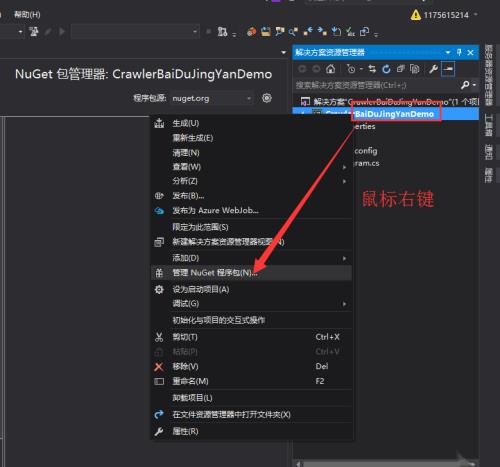
Task: Open the 工具箱 side tab
Action: point(488,125)
